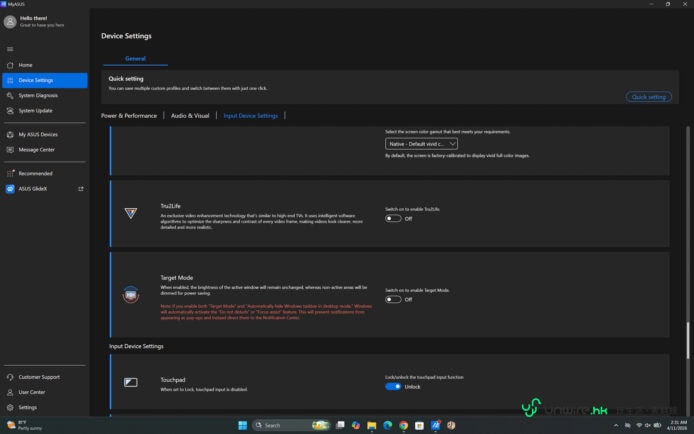Click the System Diagnosis sidebar icon

pyautogui.click(x=10, y=96)
